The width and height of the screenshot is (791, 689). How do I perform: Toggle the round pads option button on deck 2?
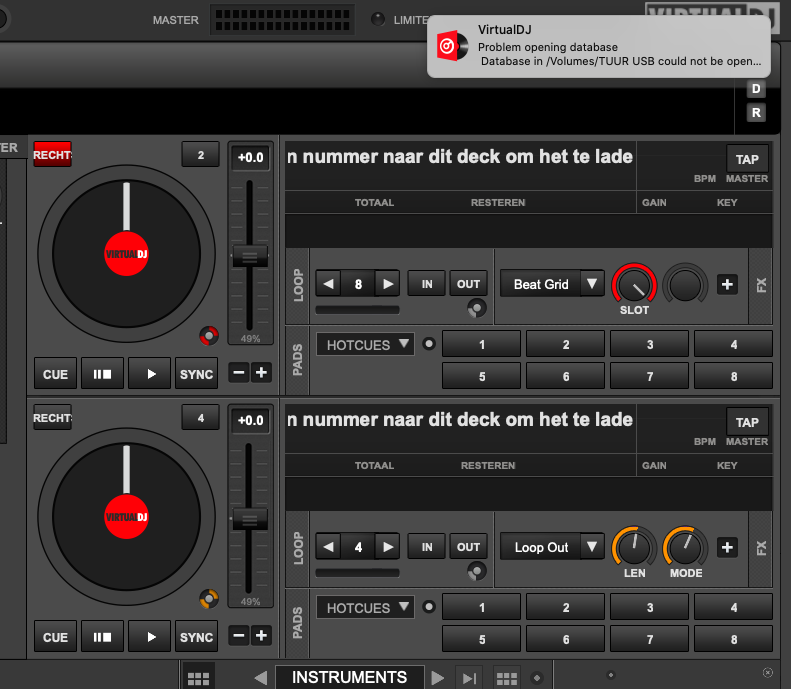pyautogui.click(x=429, y=344)
